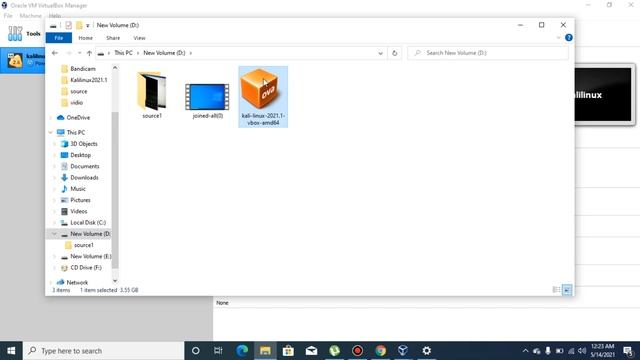Click New Volume (D:) in address breadcrumb
This screenshot has height=360, width=640.
164,53
